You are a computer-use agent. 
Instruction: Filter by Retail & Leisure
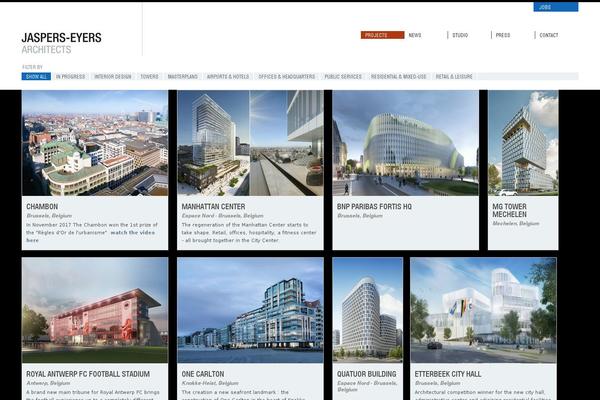point(454,77)
